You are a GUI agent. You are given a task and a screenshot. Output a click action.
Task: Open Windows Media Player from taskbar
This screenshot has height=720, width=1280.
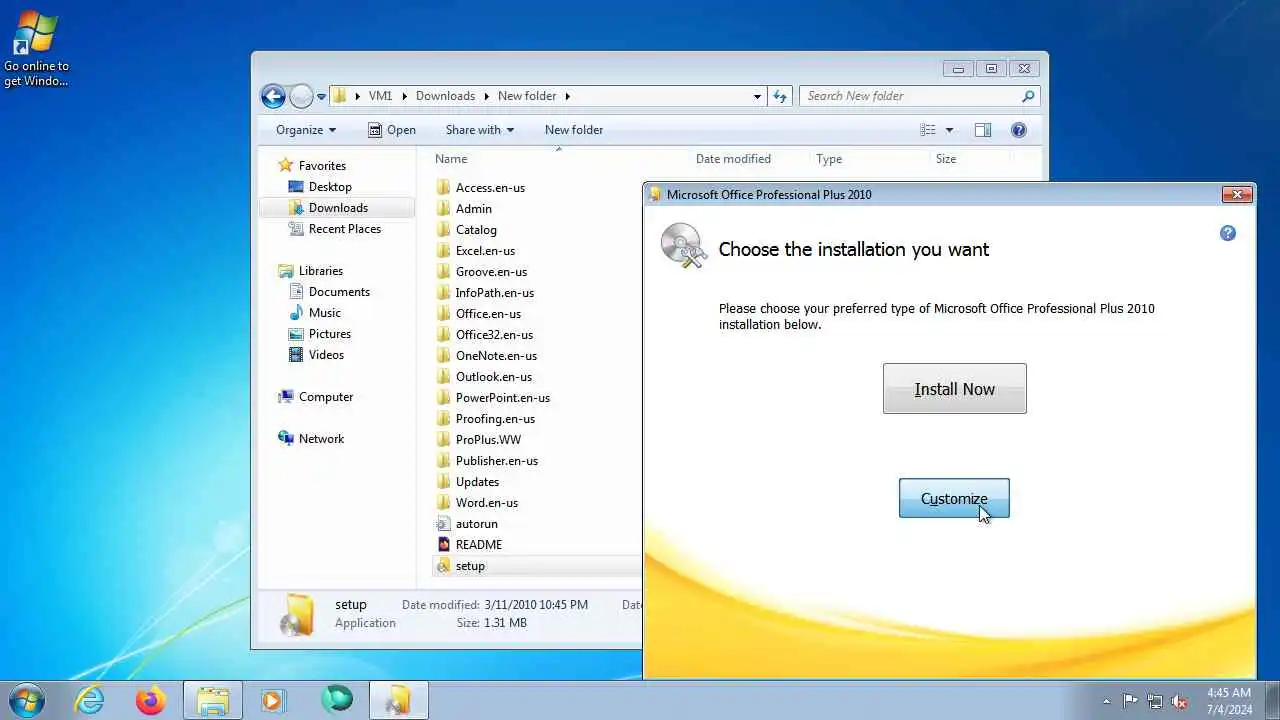tap(273, 700)
